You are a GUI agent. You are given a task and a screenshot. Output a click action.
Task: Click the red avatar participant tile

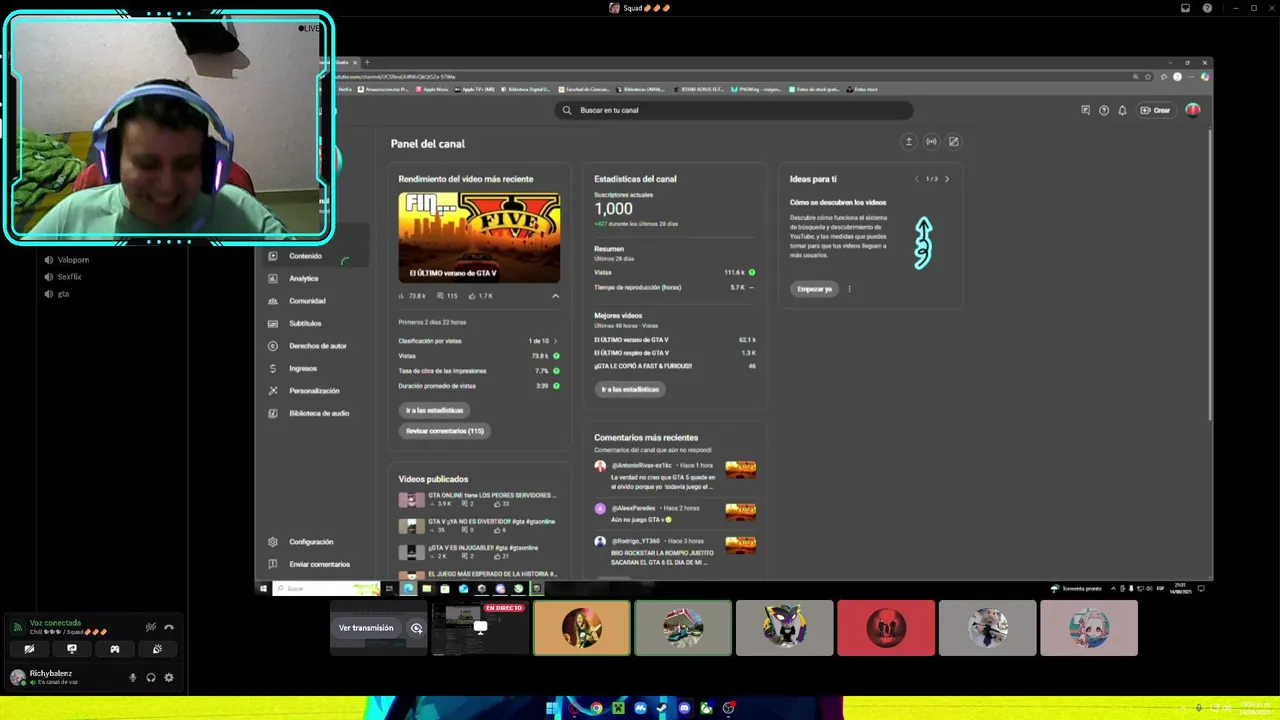pyautogui.click(x=886, y=628)
